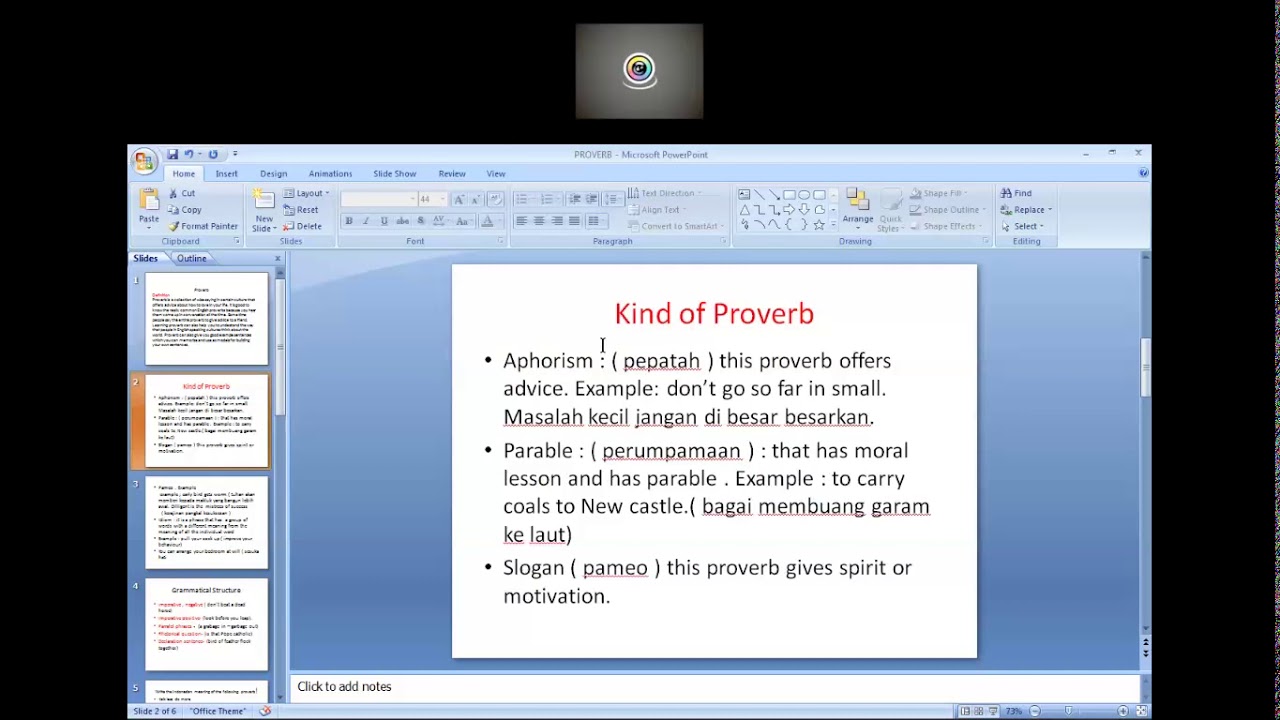
Task: Center the text
Action: (539, 221)
